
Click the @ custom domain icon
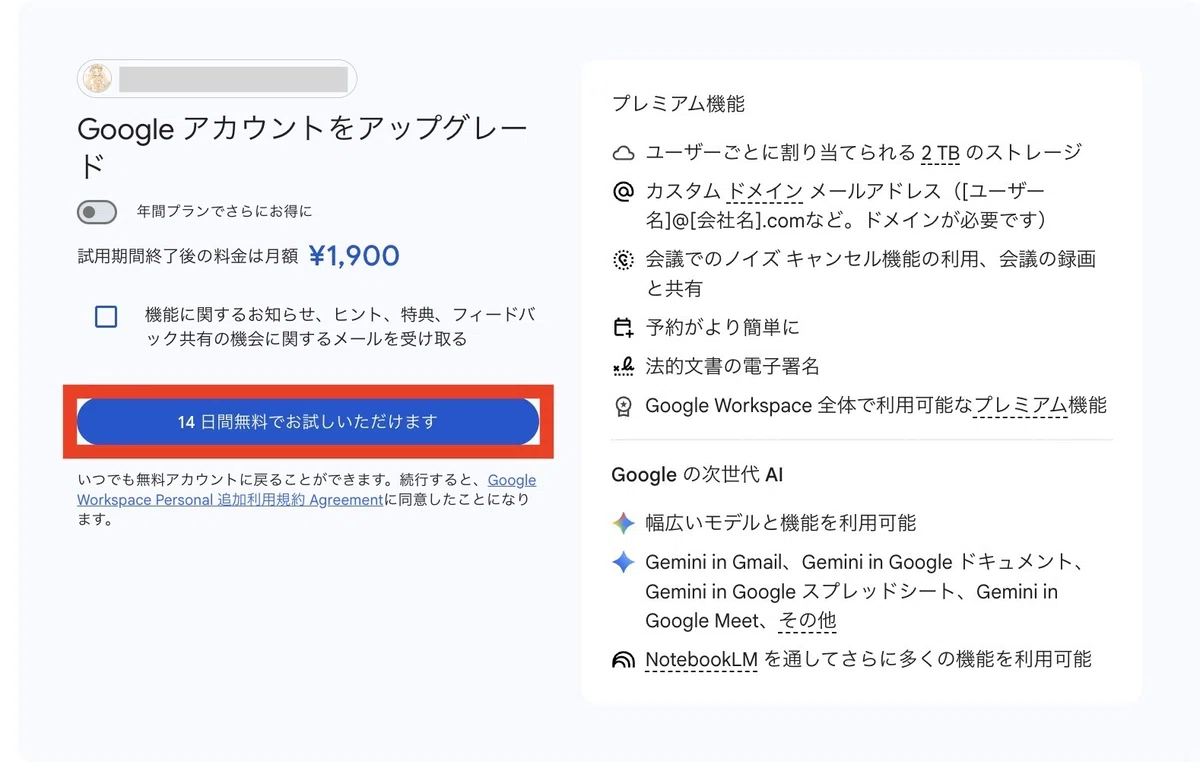(623, 191)
